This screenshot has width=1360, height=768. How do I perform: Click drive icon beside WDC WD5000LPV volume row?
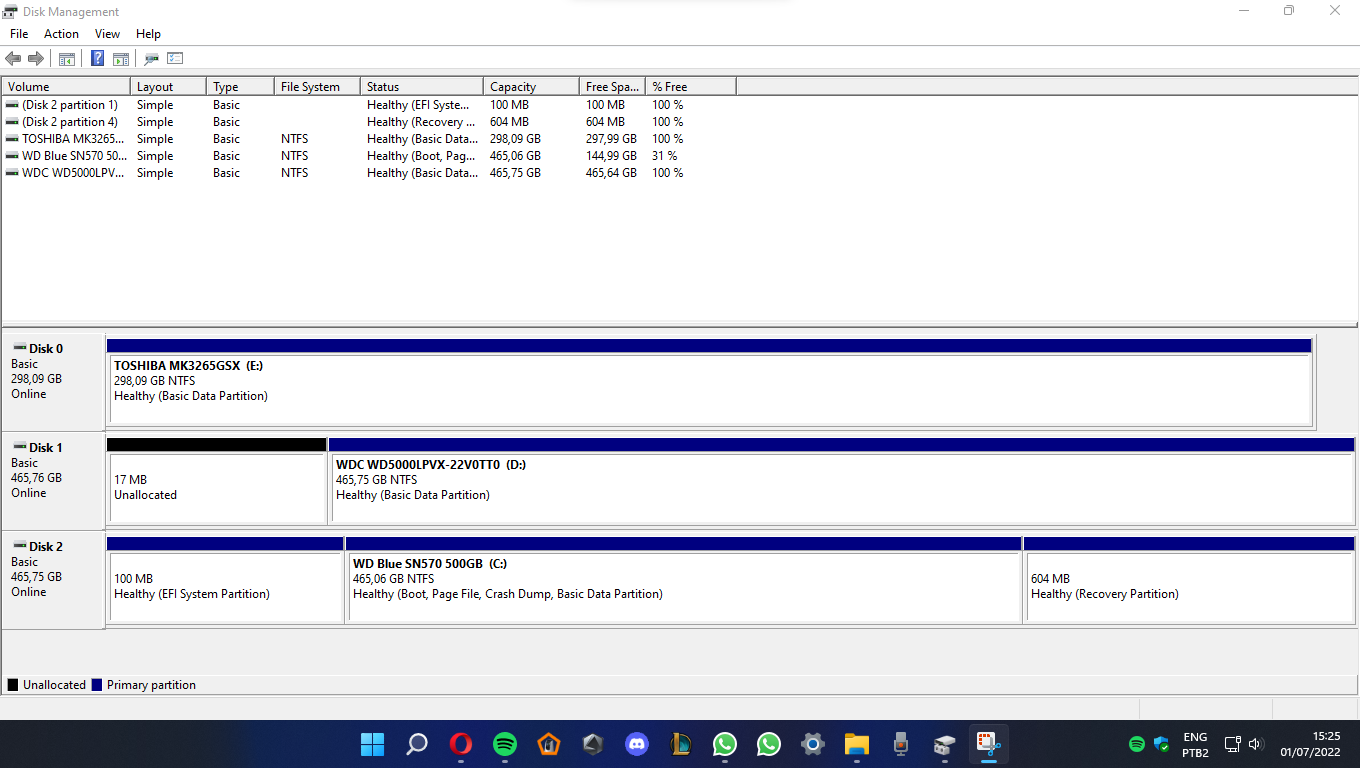(x=12, y=173)
